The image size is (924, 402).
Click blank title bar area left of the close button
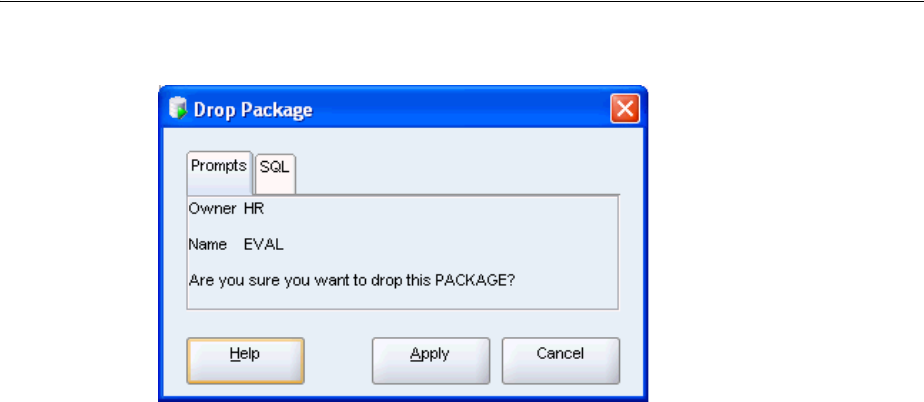[x=460, y=109]
